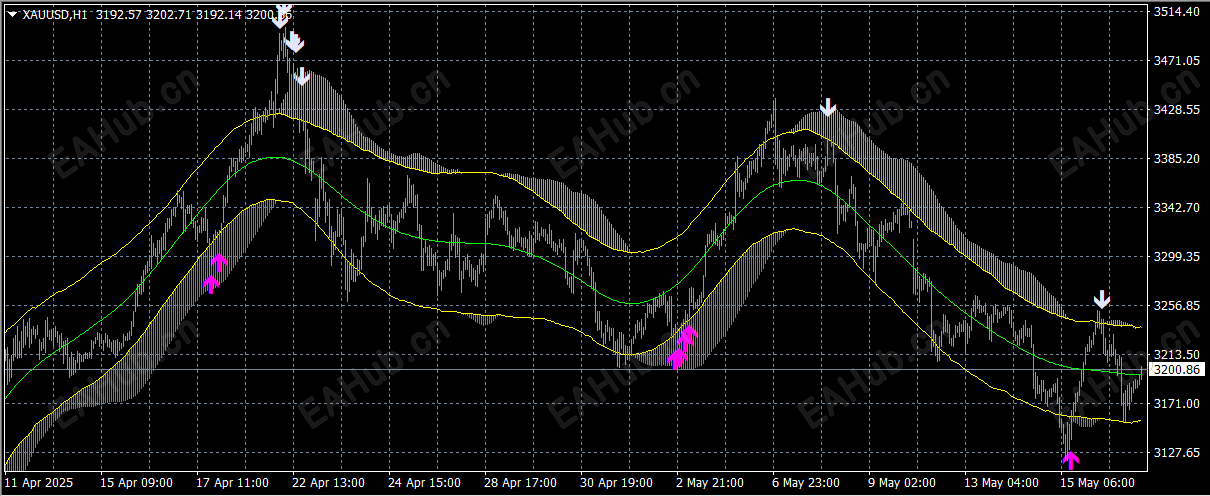Viewport: 1210px width, 496px height.
Task: Click the 11 Apr 2025 date label
Action: 38,483
